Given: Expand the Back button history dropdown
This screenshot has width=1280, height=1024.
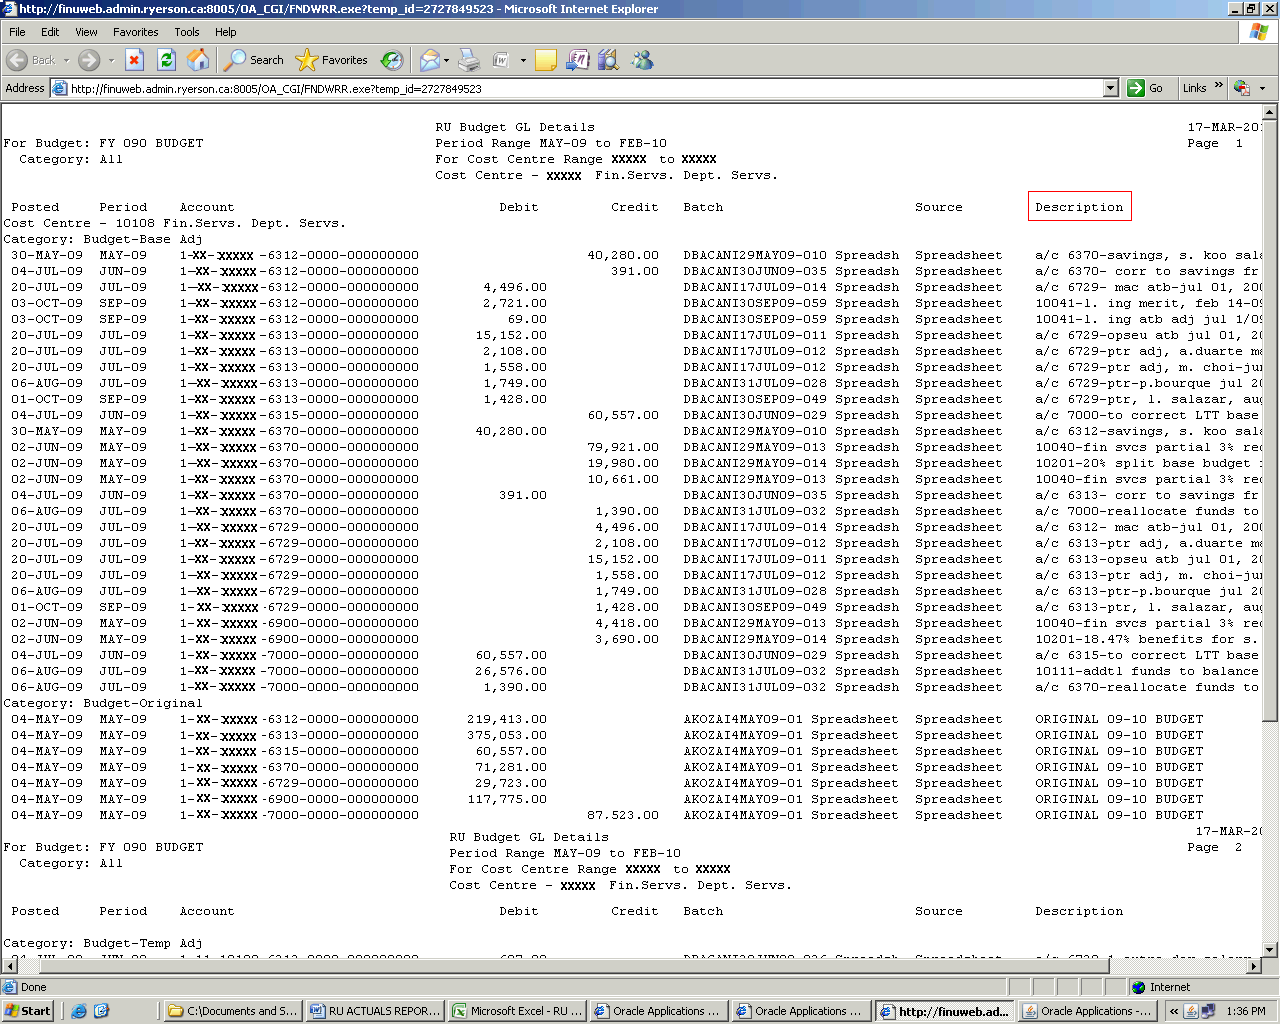Looking at the screenshot, I should click(x=67, y=60).
